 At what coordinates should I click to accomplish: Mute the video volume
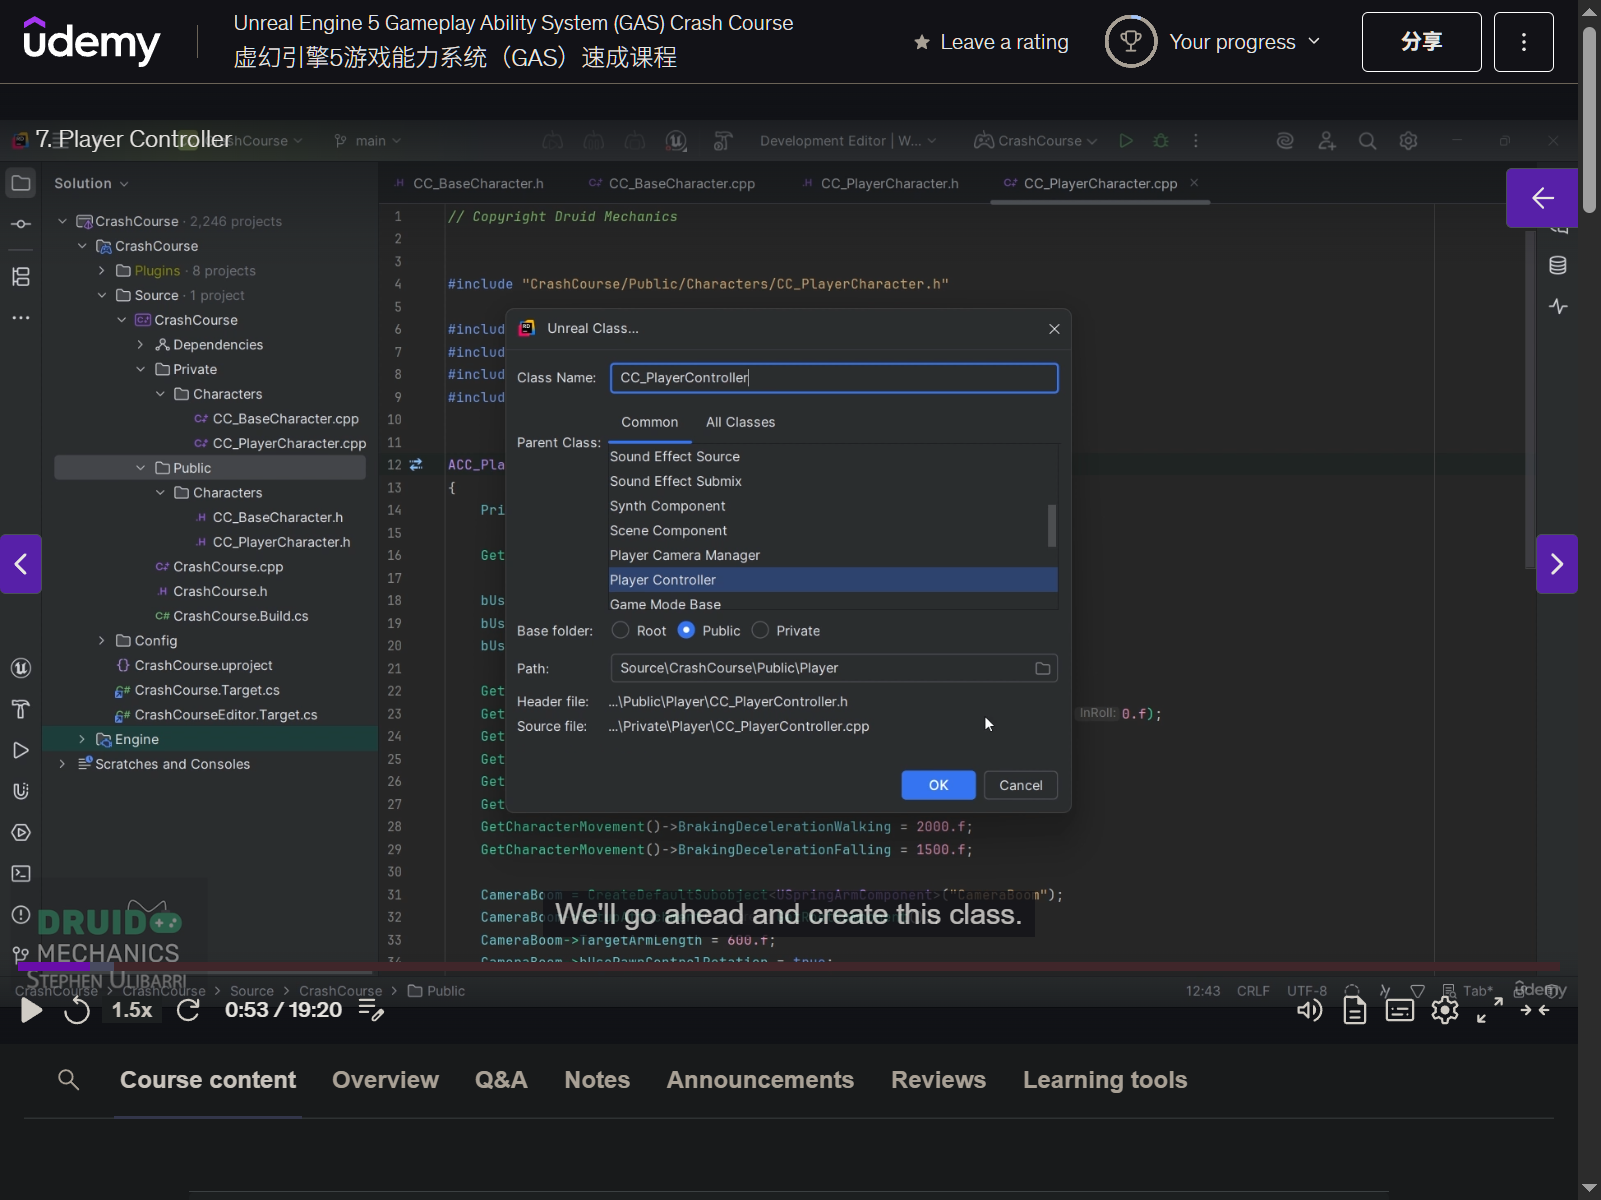point(1309,1011)
